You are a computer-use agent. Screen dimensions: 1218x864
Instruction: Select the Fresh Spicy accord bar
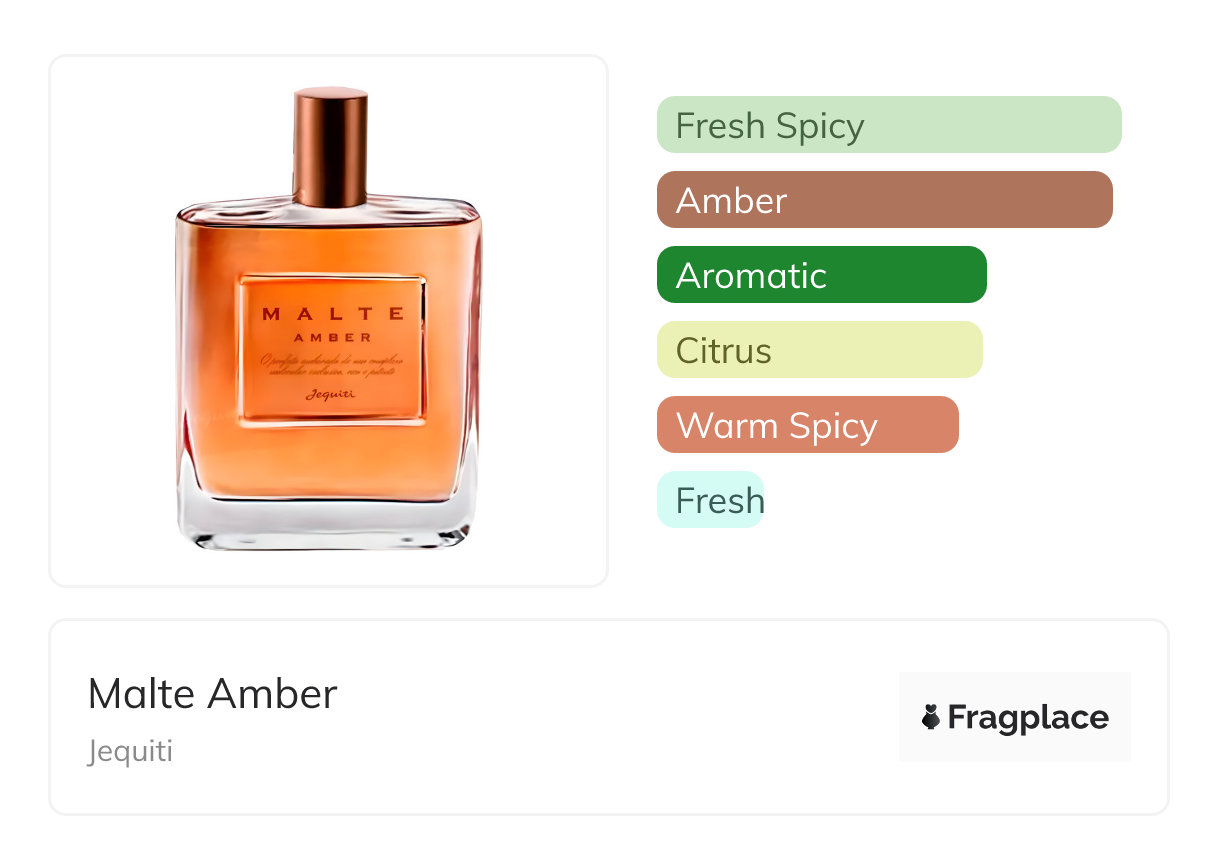[889, 125]
